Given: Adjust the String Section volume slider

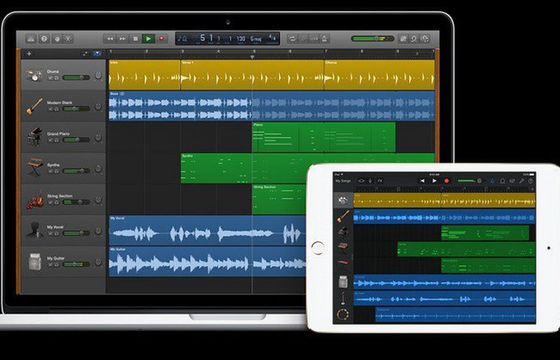Looking at the screenshot, I should 76,202.
